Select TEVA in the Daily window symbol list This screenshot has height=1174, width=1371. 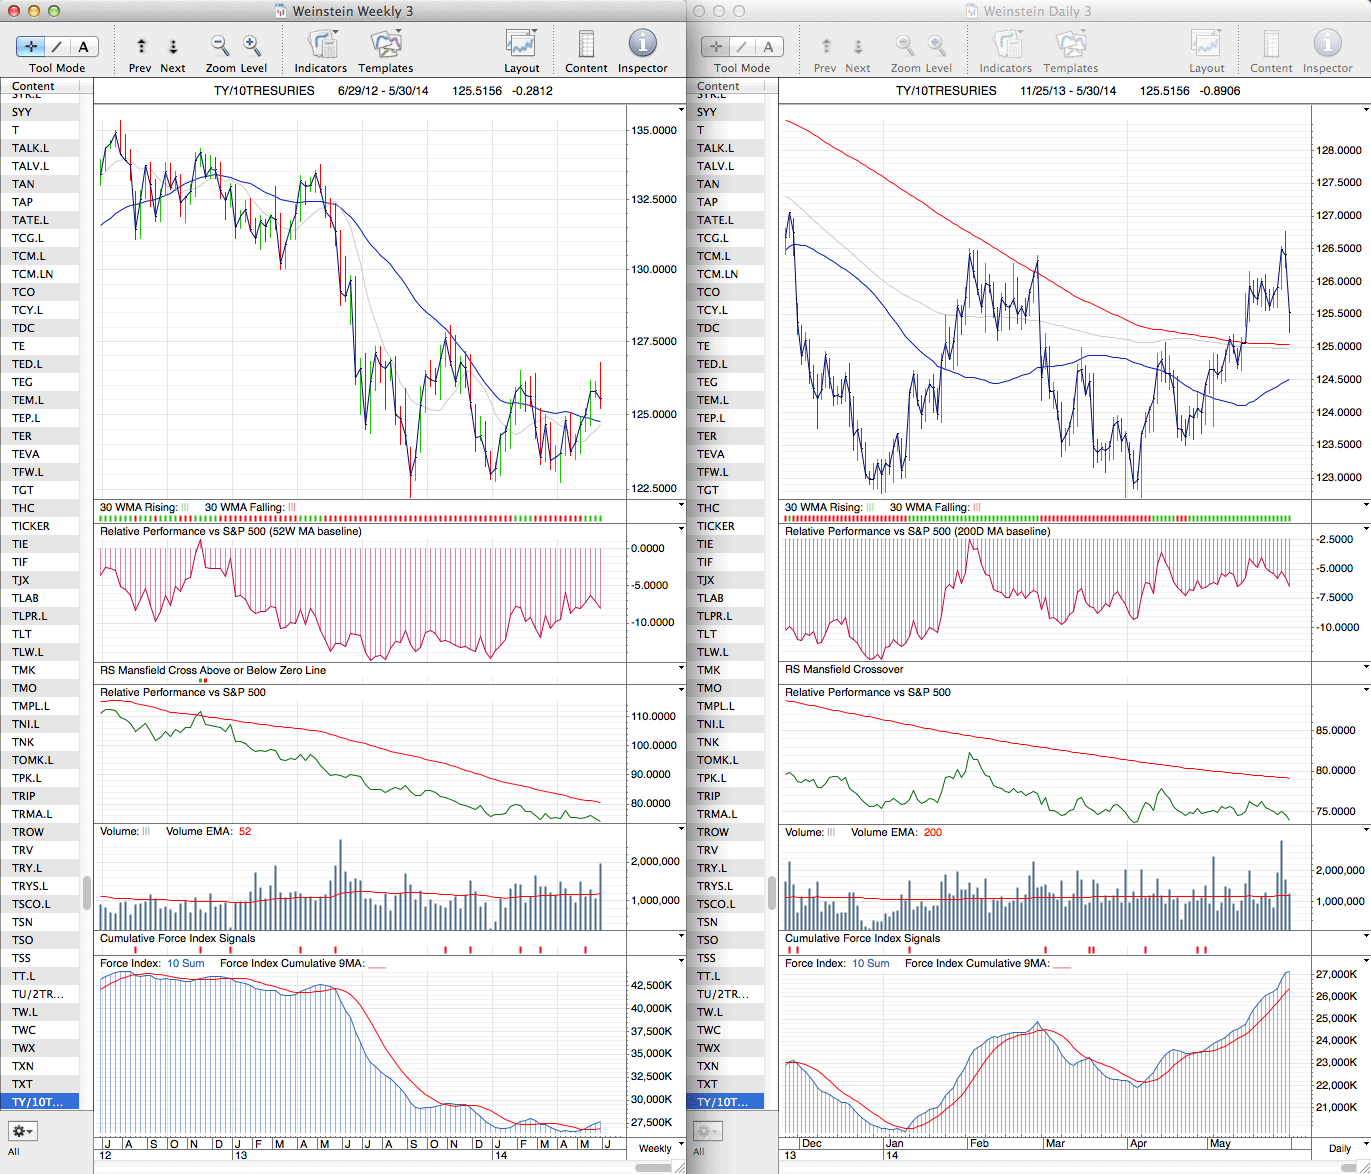point(711,454)
